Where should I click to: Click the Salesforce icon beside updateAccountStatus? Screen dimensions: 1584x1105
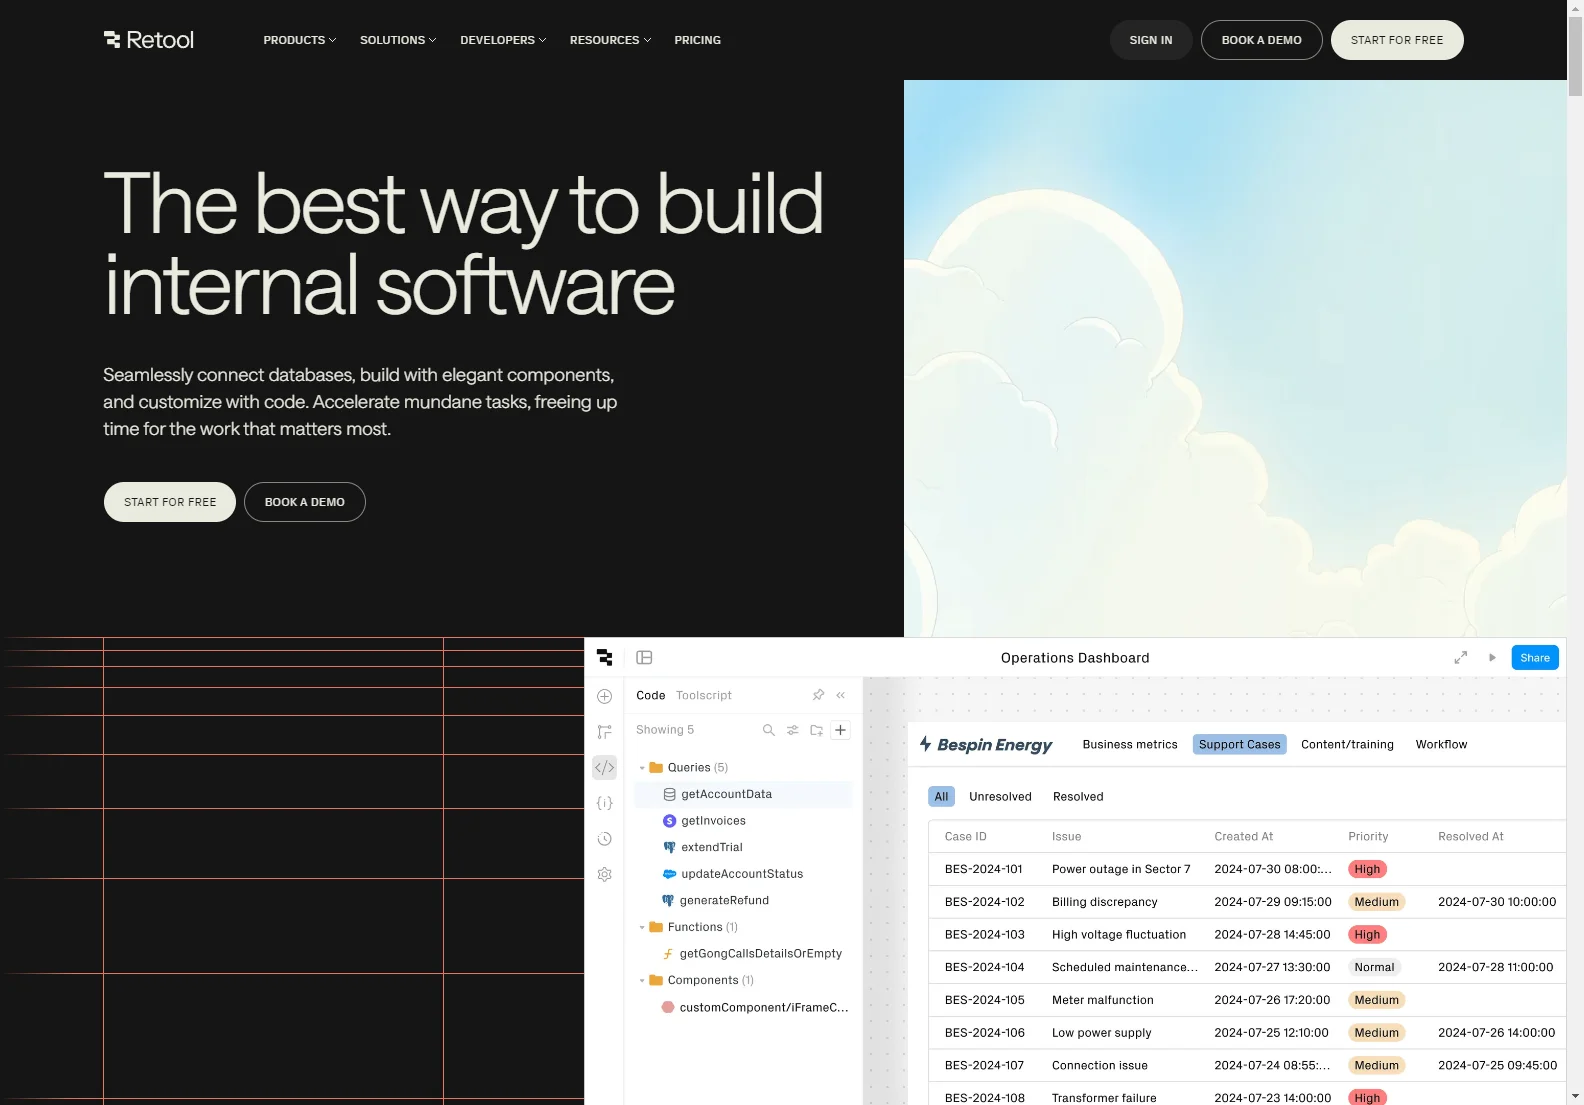[x=670, y=874]
